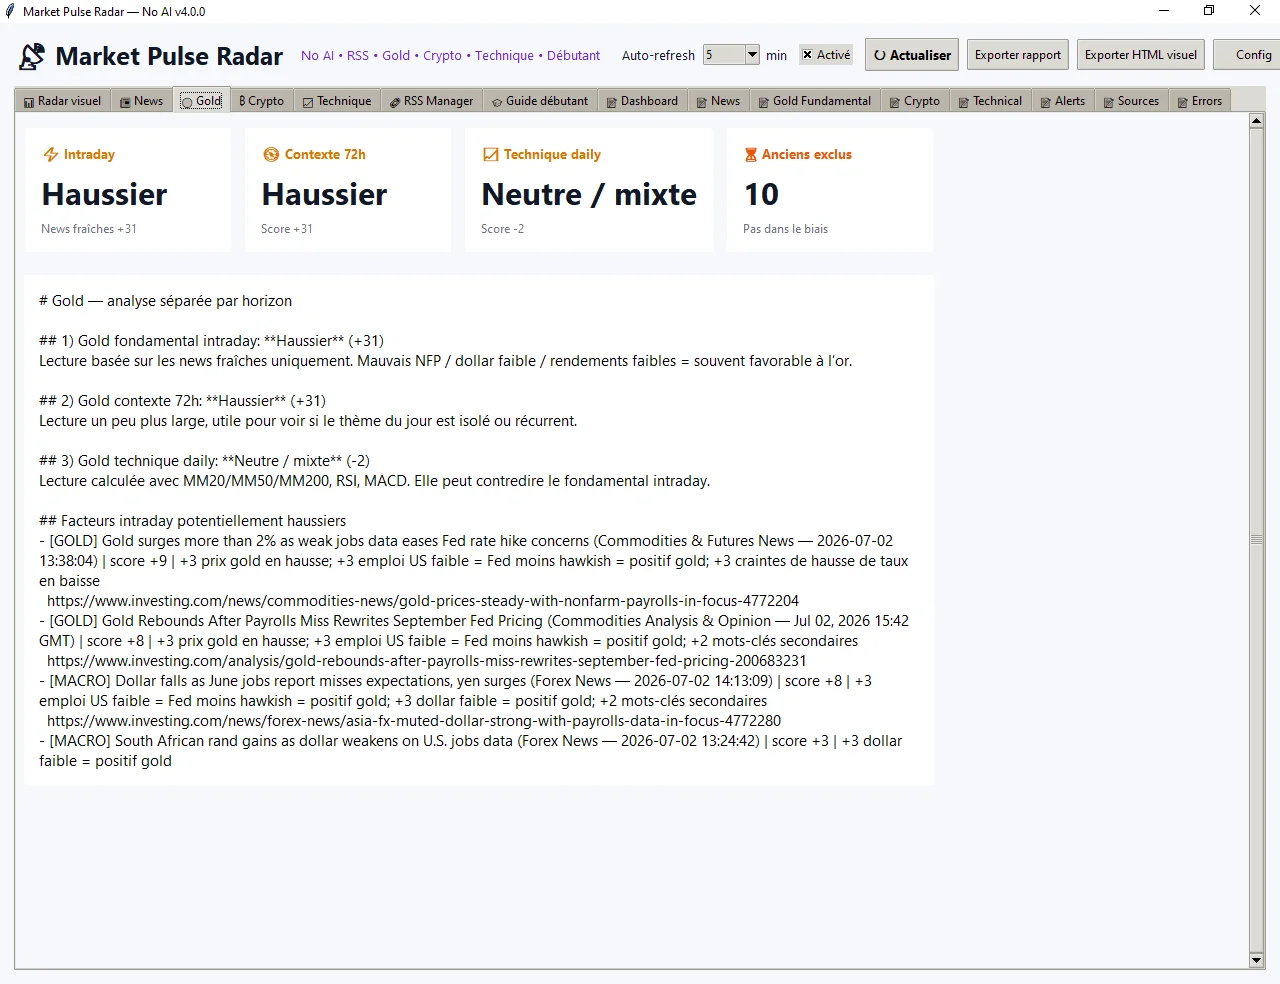The width and height of the screenshot is (1280, 984).
Task: Select the Gold tab
Action: (202, 100)
